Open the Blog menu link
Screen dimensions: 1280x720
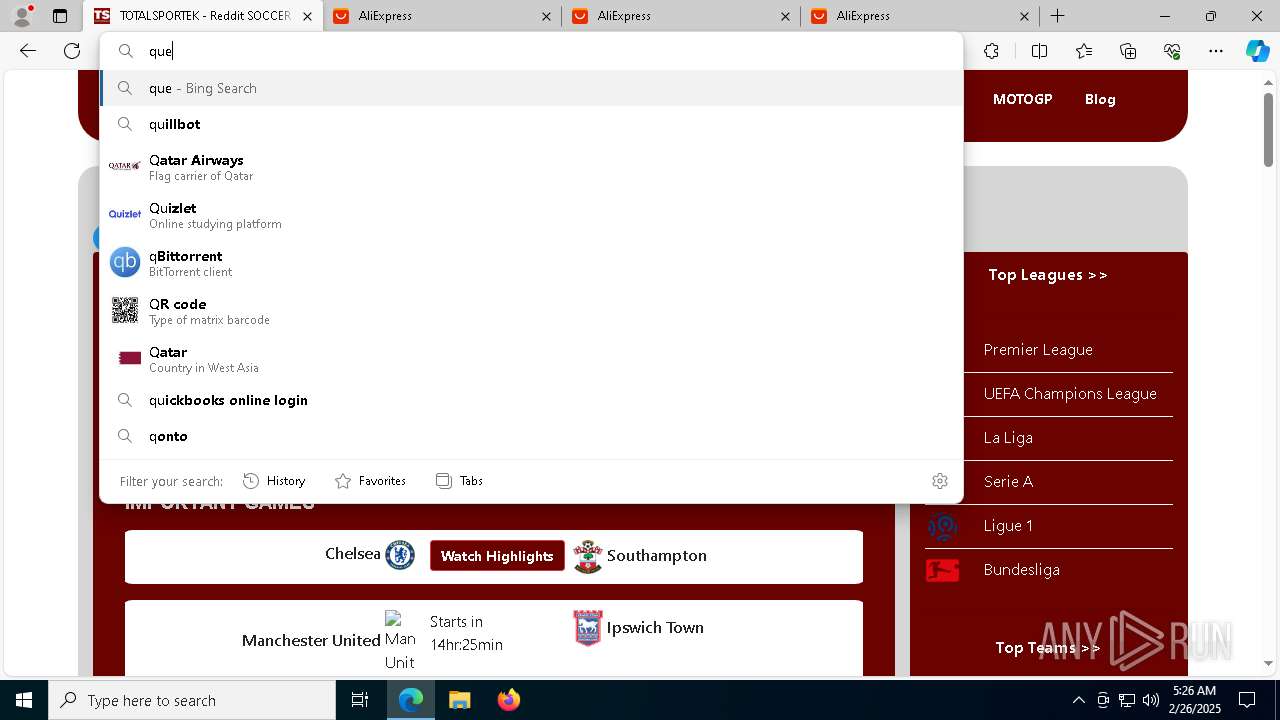1100,99
